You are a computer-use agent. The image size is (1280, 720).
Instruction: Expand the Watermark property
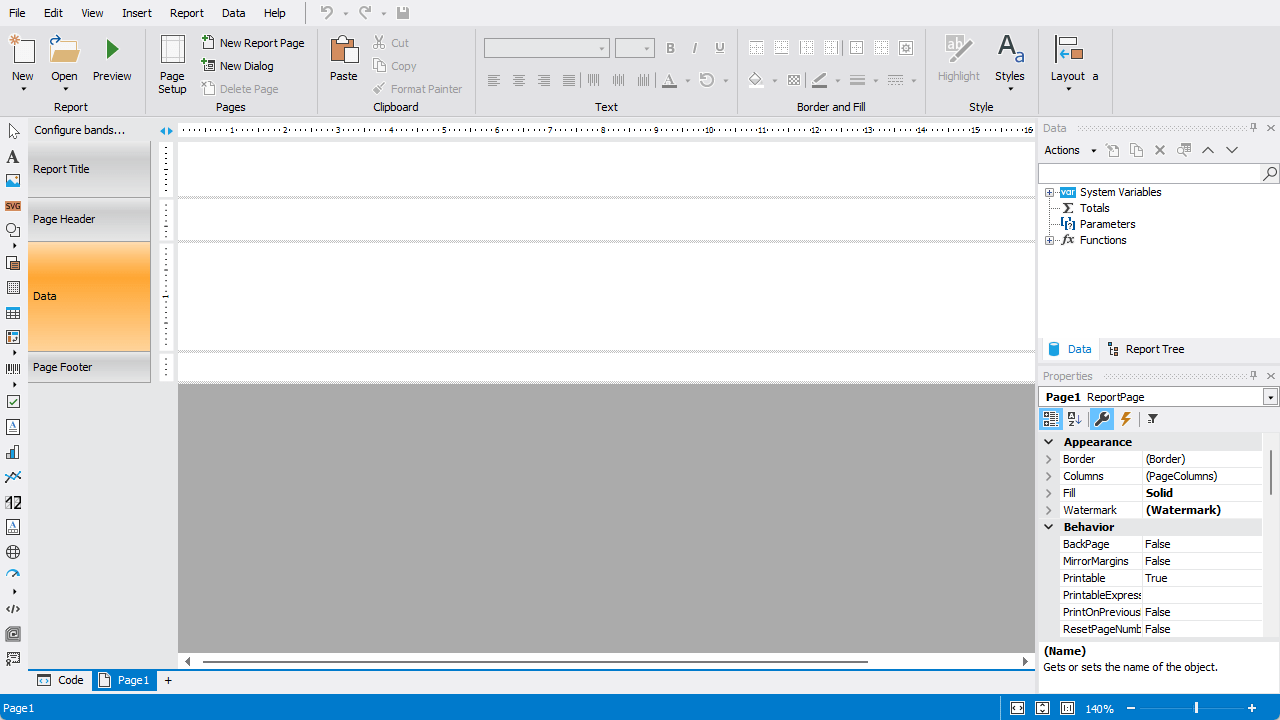click(1049, 510)
